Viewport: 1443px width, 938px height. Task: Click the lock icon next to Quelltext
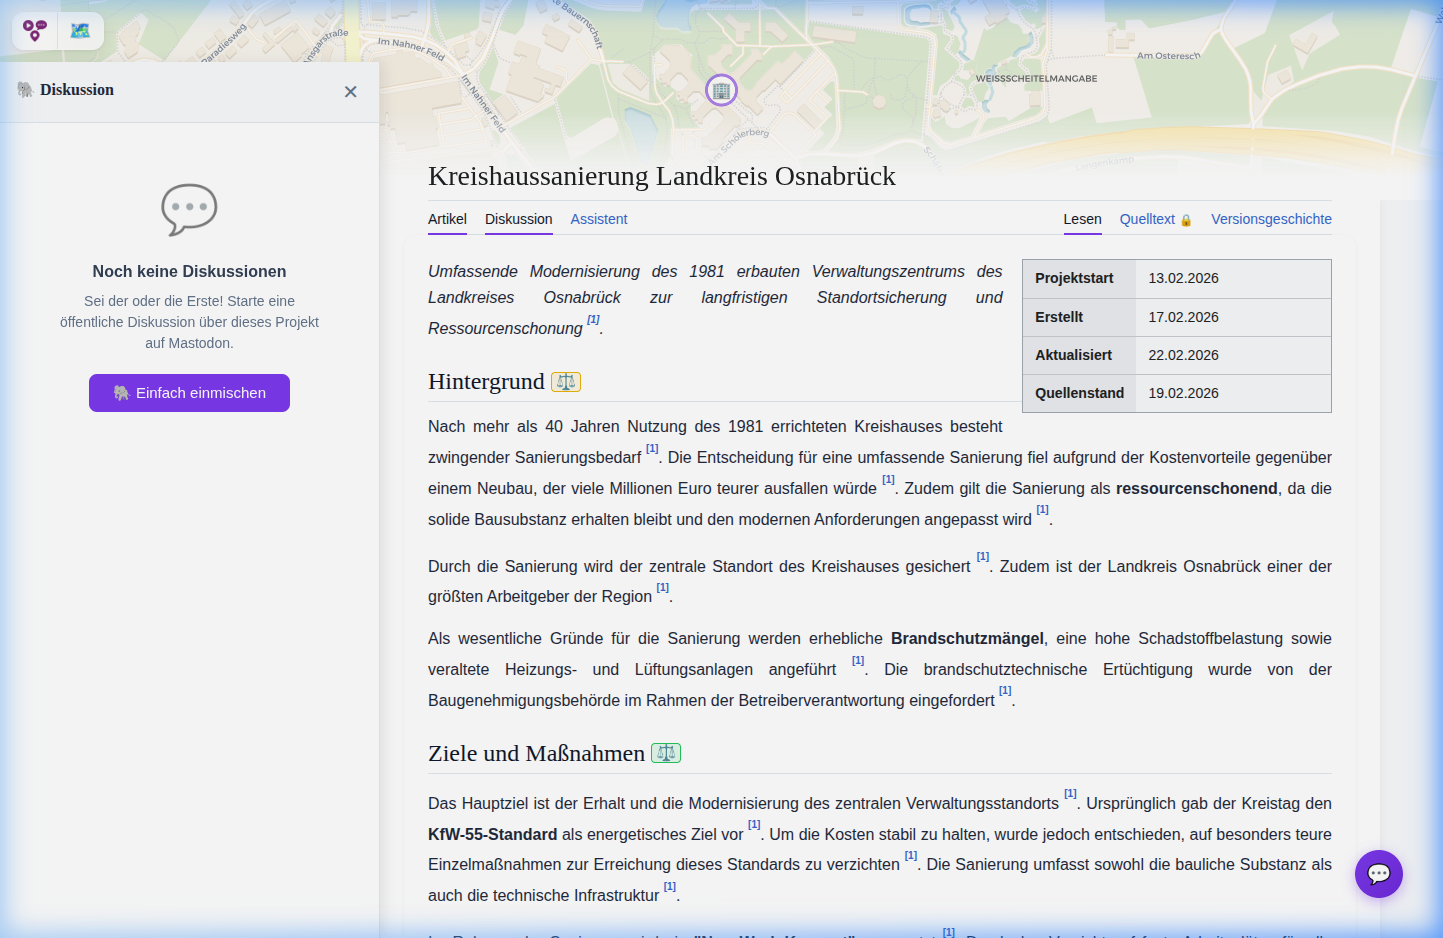[1187, 218]
